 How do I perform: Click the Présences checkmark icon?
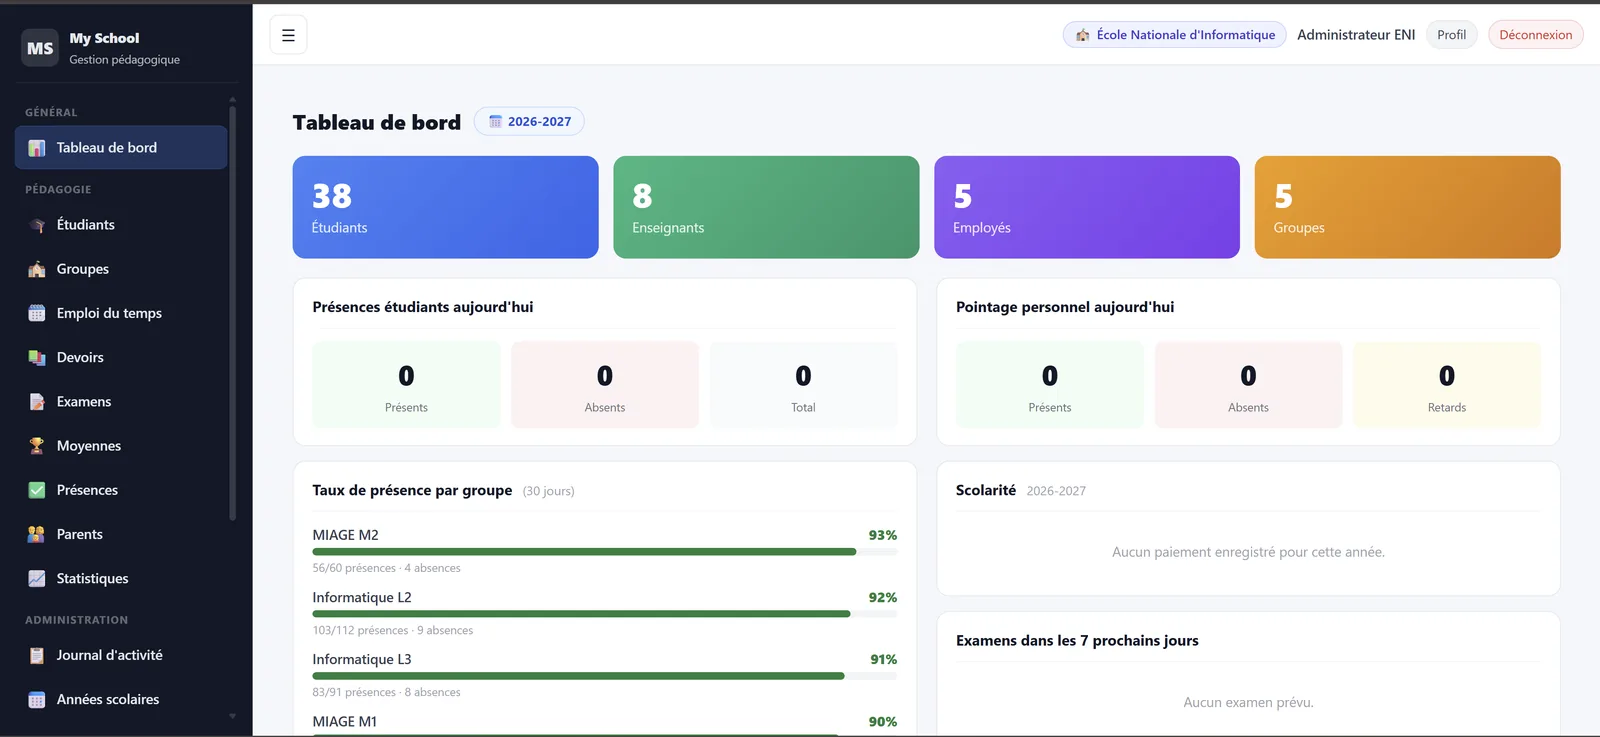37,490
